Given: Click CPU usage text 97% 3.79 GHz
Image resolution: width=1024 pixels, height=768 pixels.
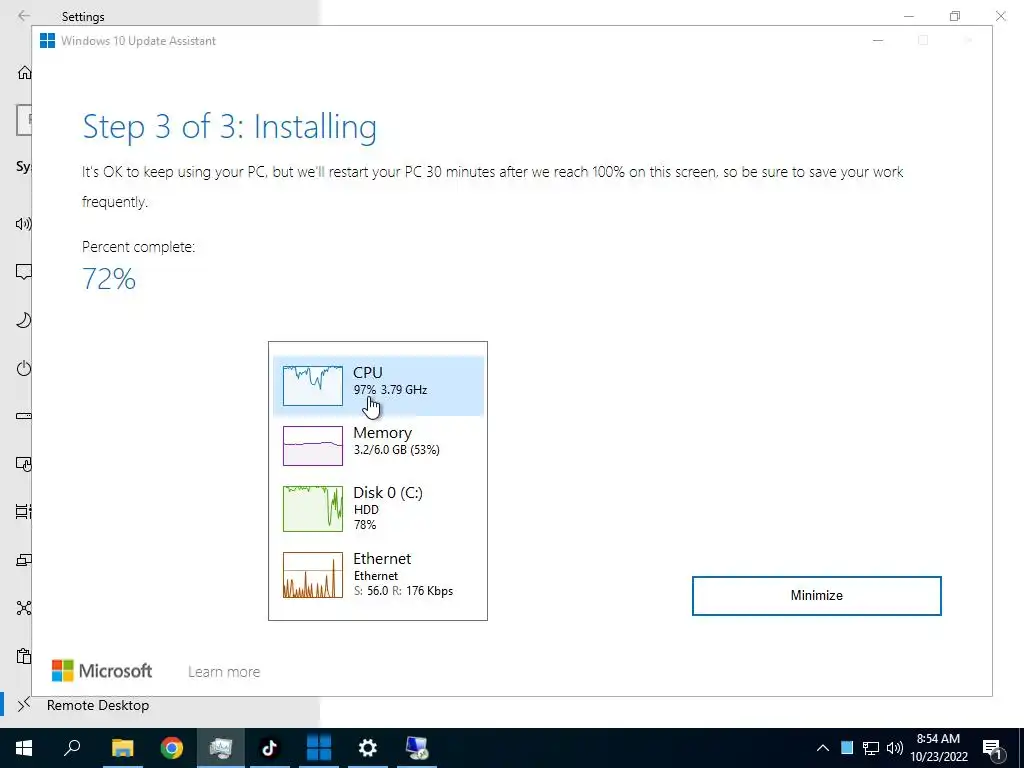Looking at the screenshot, I should pos(391,390).
